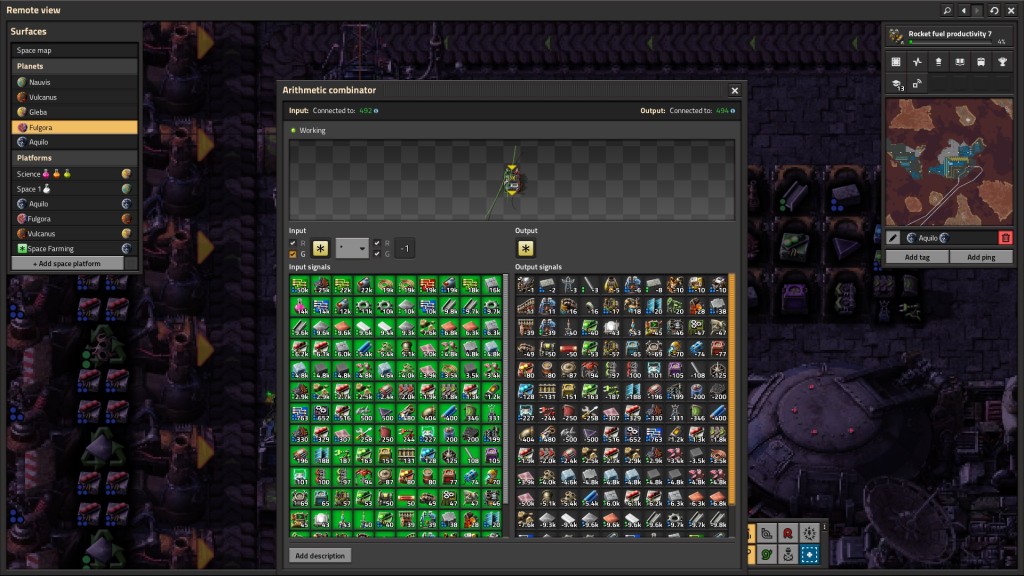Select the 'each' asterisk output signal
This screenshot has width=1024, height=576.
[x=524, y=247]
